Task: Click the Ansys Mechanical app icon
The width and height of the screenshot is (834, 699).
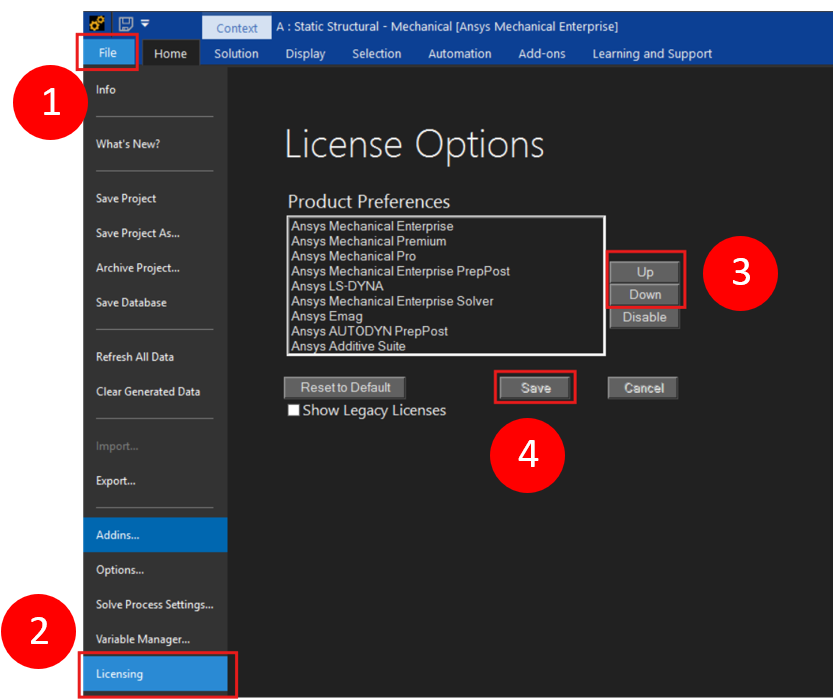Action: pos(97,23)
